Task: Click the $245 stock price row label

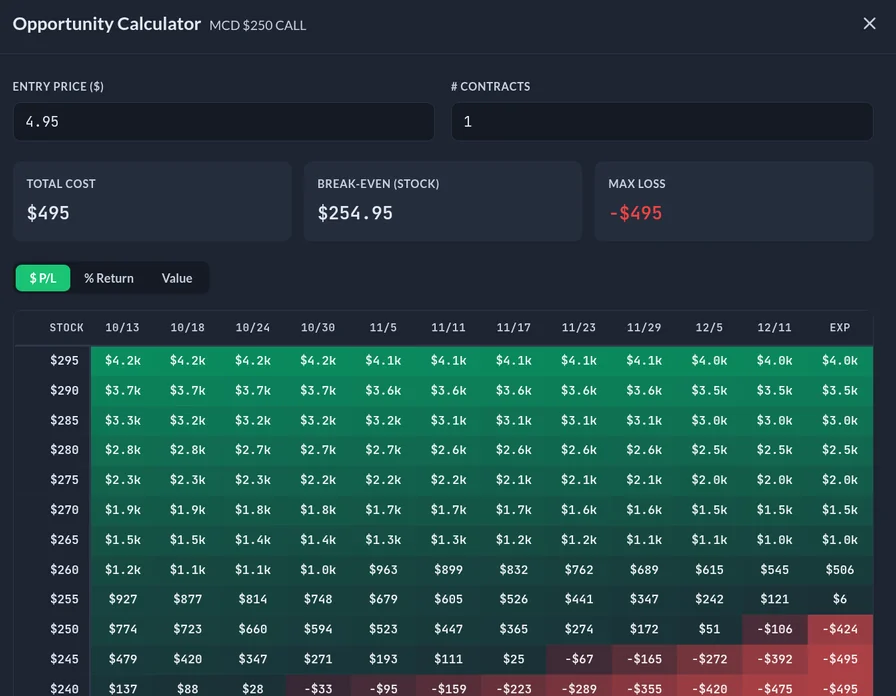Action: click(x=64, y=659)
